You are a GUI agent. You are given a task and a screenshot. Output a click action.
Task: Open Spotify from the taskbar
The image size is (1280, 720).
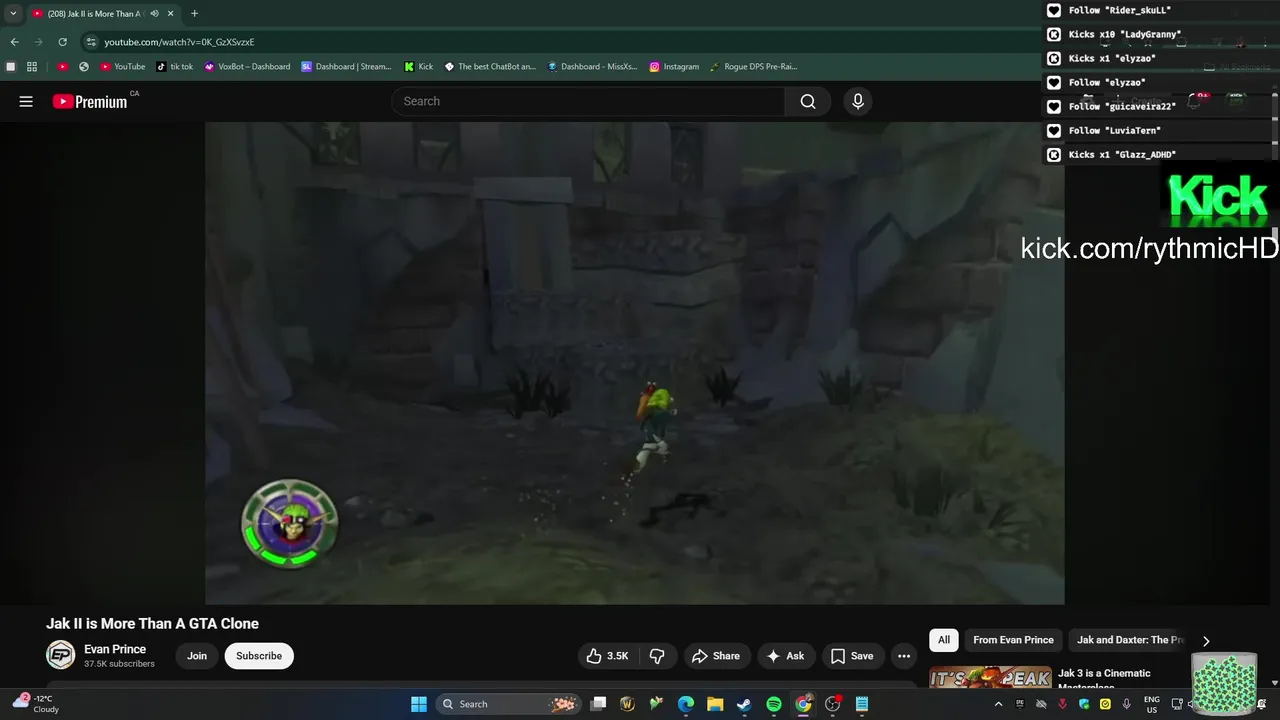click(x=774, y=704)
